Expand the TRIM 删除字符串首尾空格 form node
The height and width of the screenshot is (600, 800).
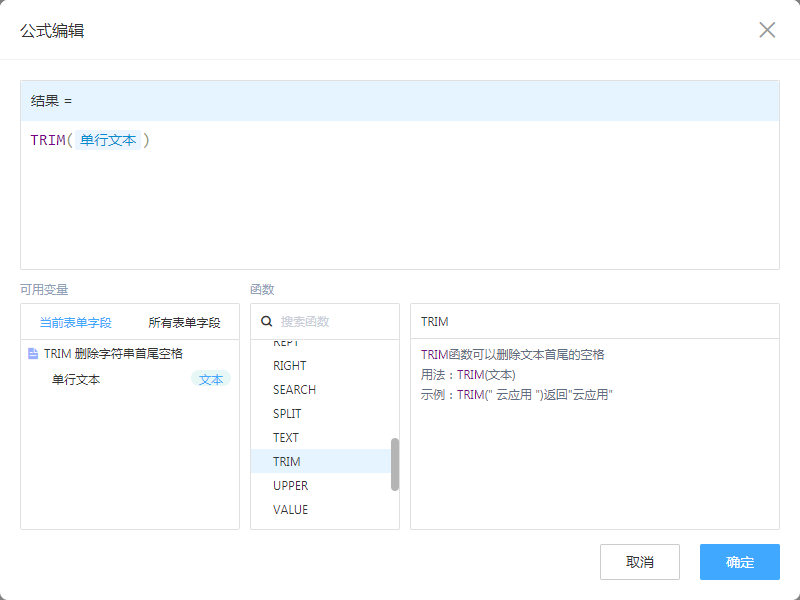pyautogui.click(x=113, y=354)
